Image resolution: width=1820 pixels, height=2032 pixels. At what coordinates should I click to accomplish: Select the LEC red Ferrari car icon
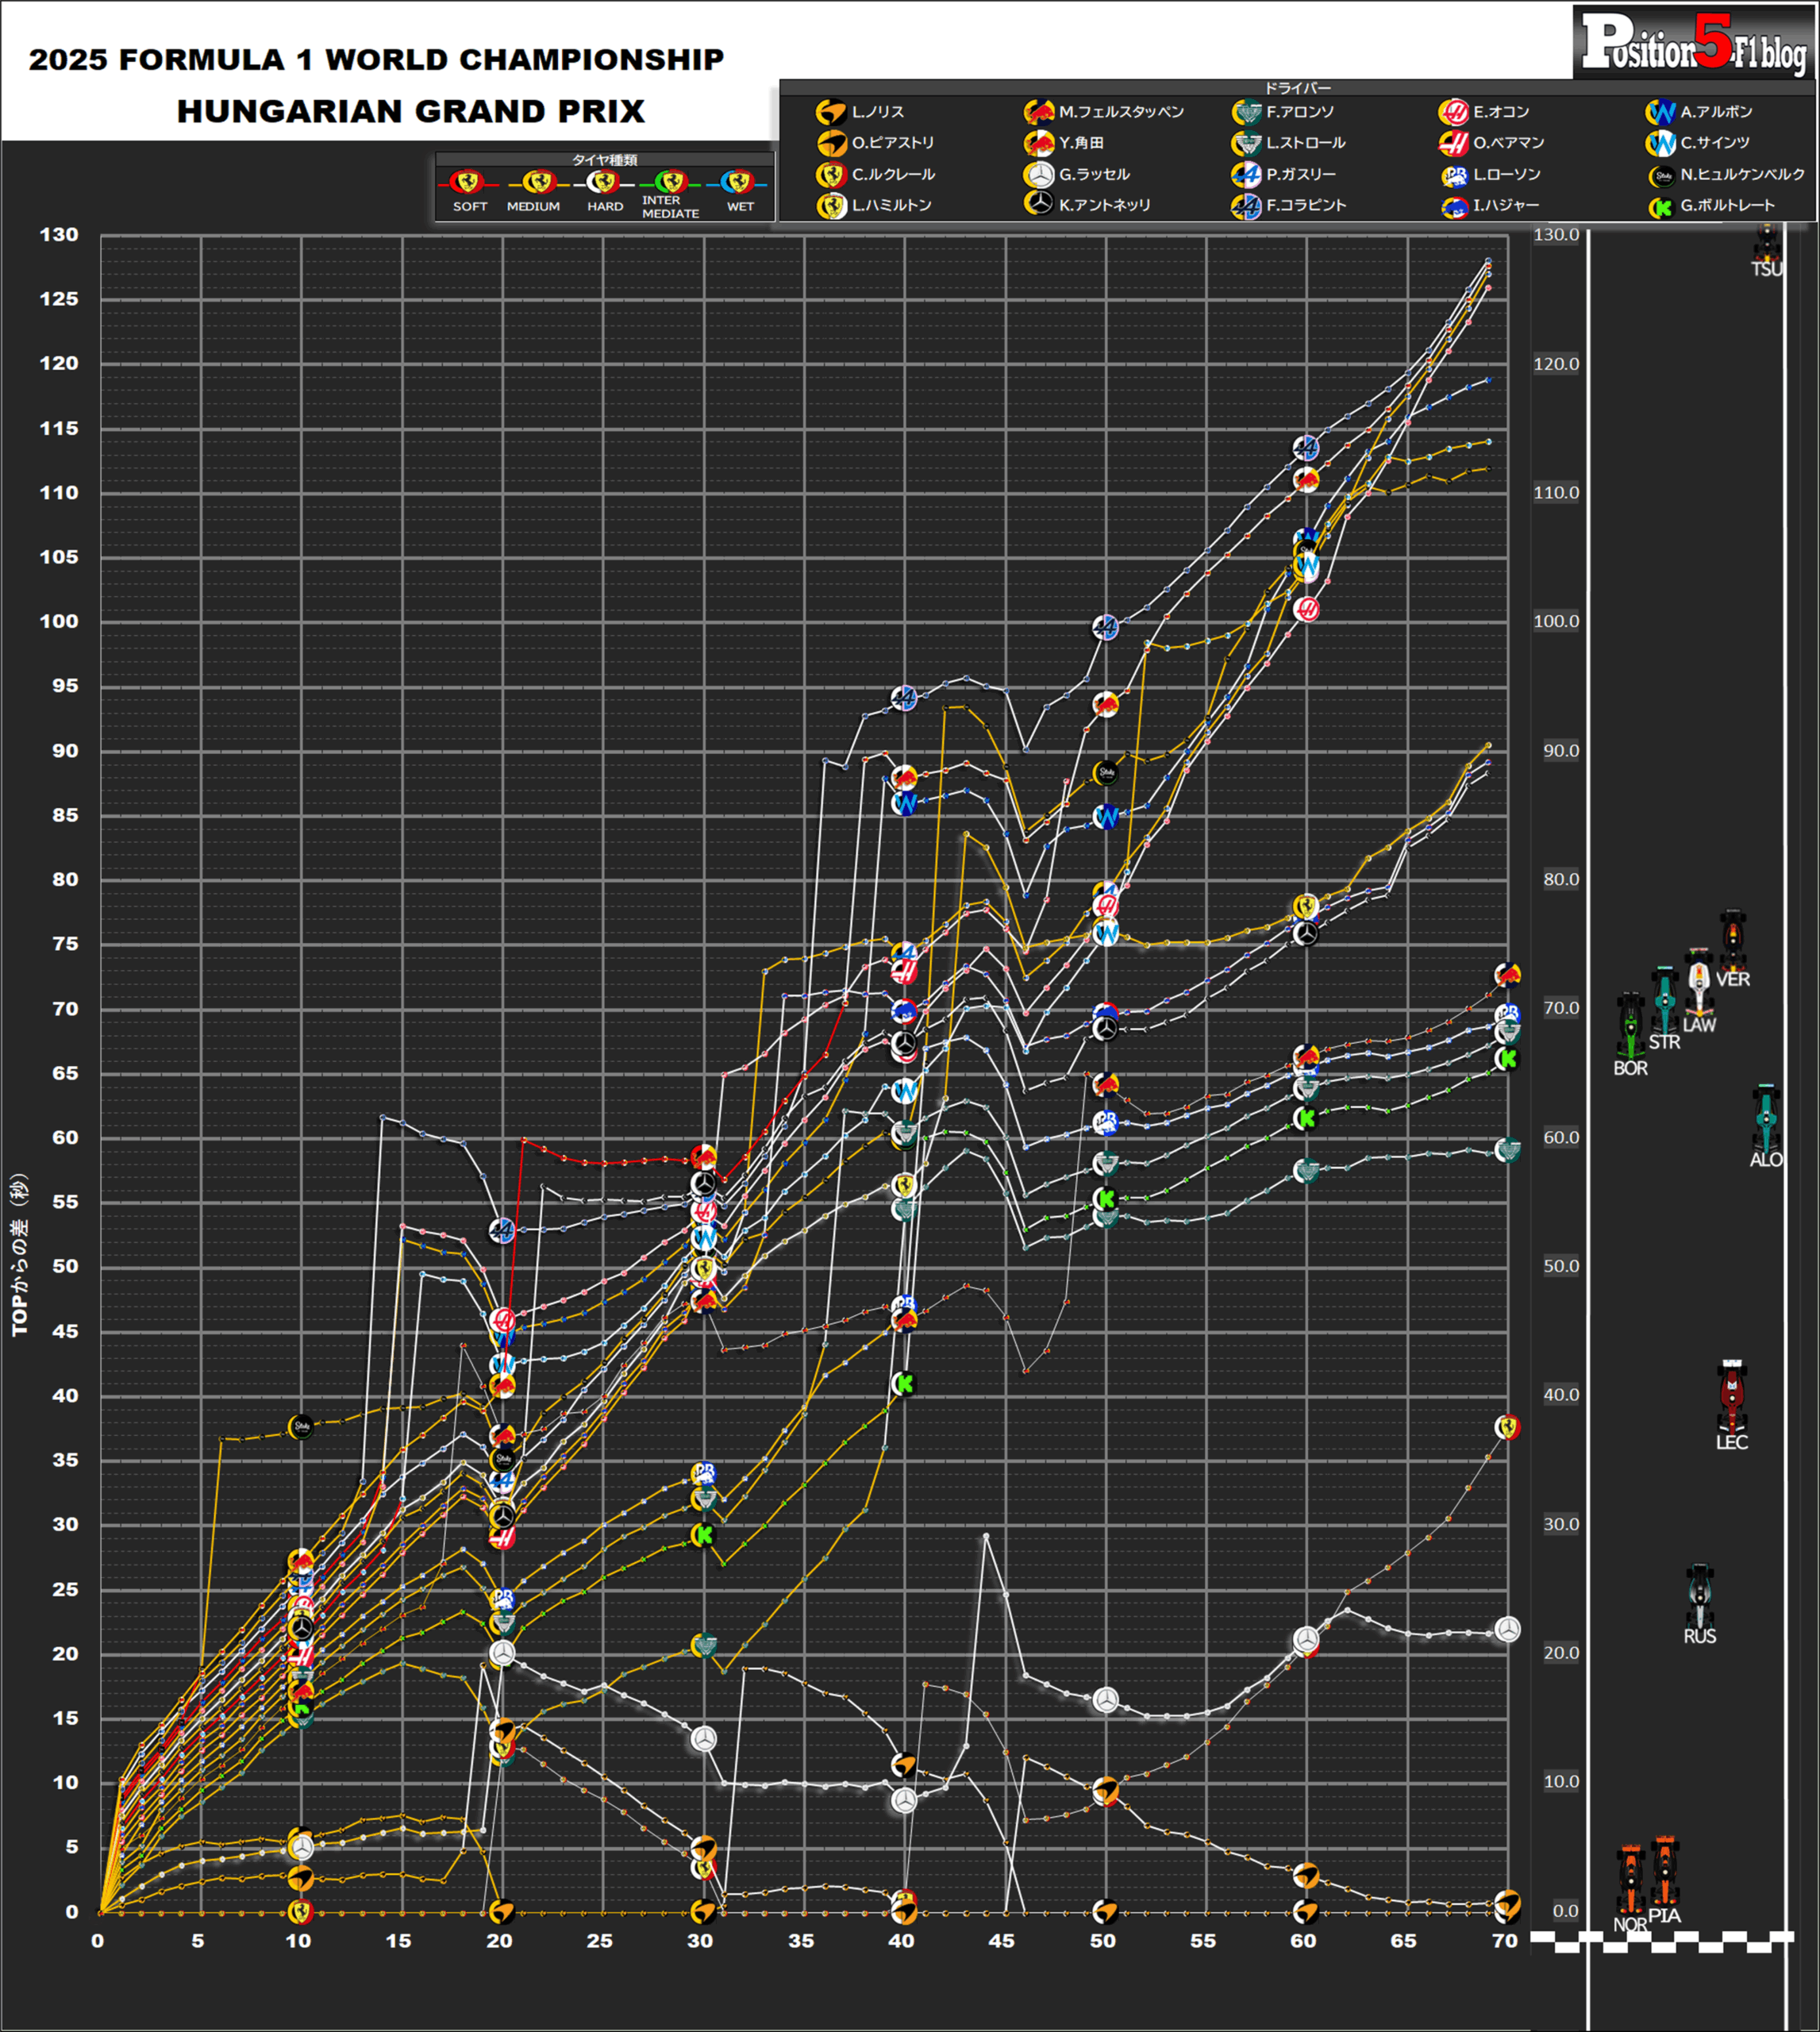point(1732,1396)
